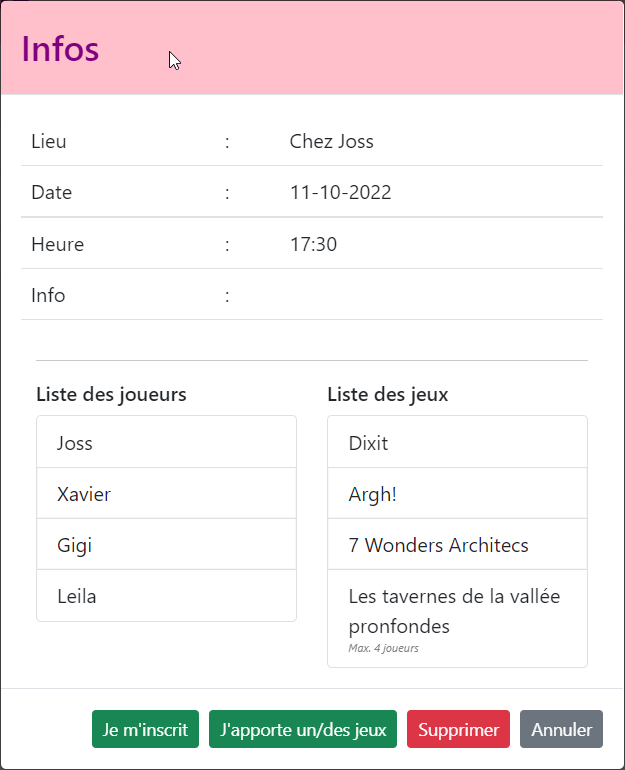625x770 pixels.
Task: Select the "Chez Joss" location value
Action: (331, 141)
